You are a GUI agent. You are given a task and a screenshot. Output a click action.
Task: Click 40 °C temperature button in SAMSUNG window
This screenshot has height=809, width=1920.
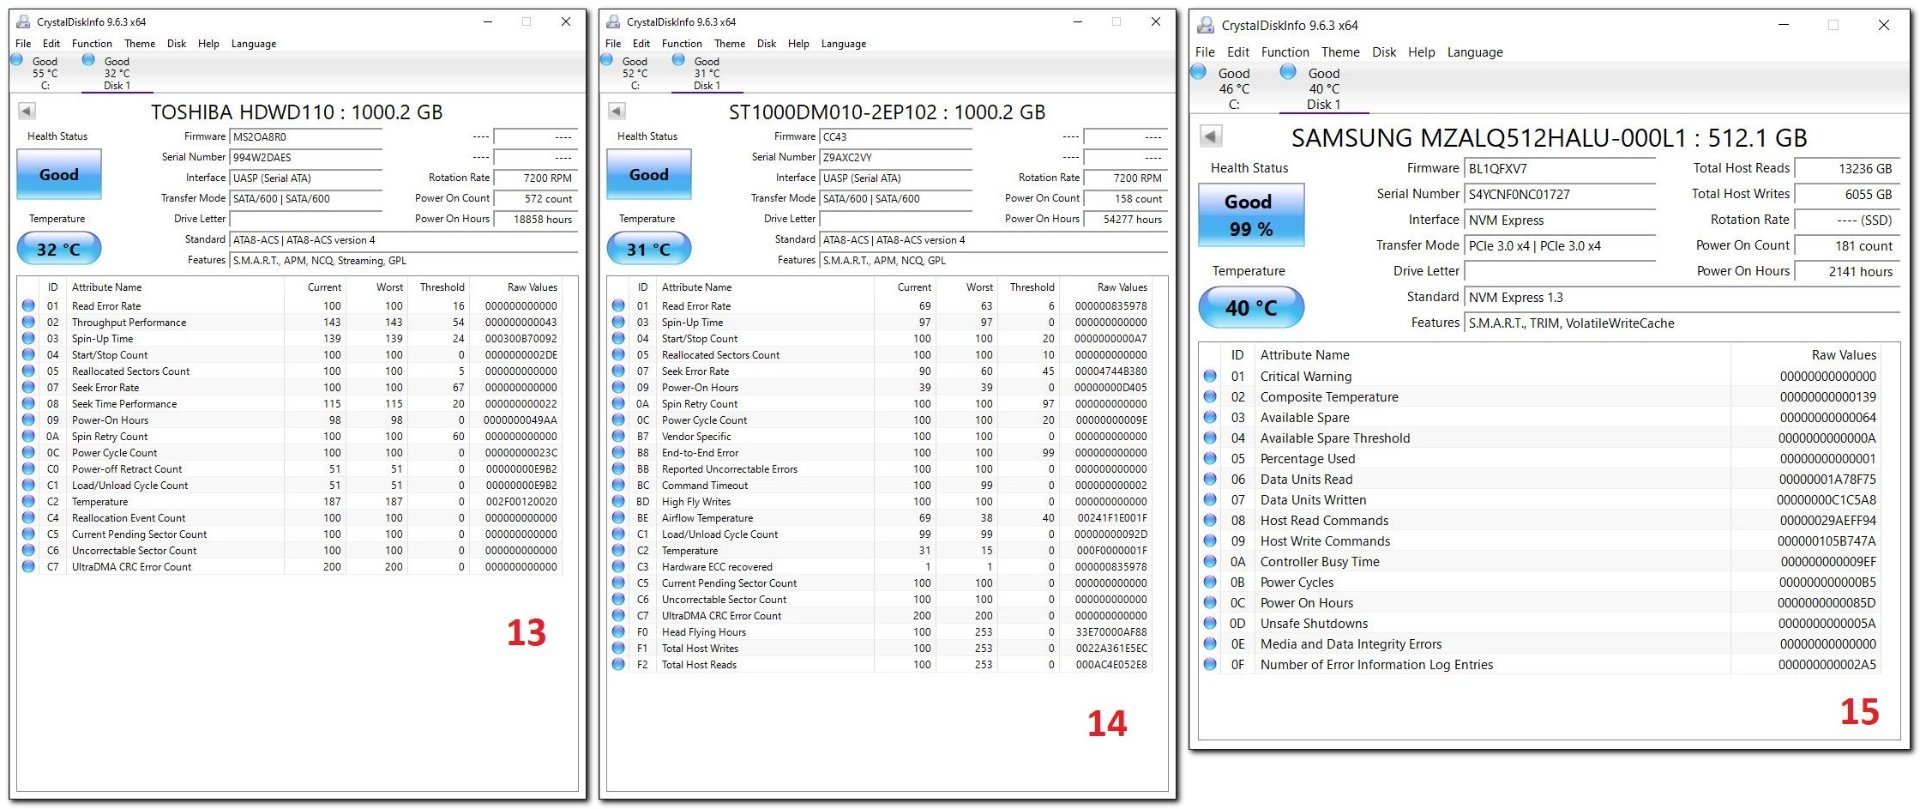(x=1251, y=308)
